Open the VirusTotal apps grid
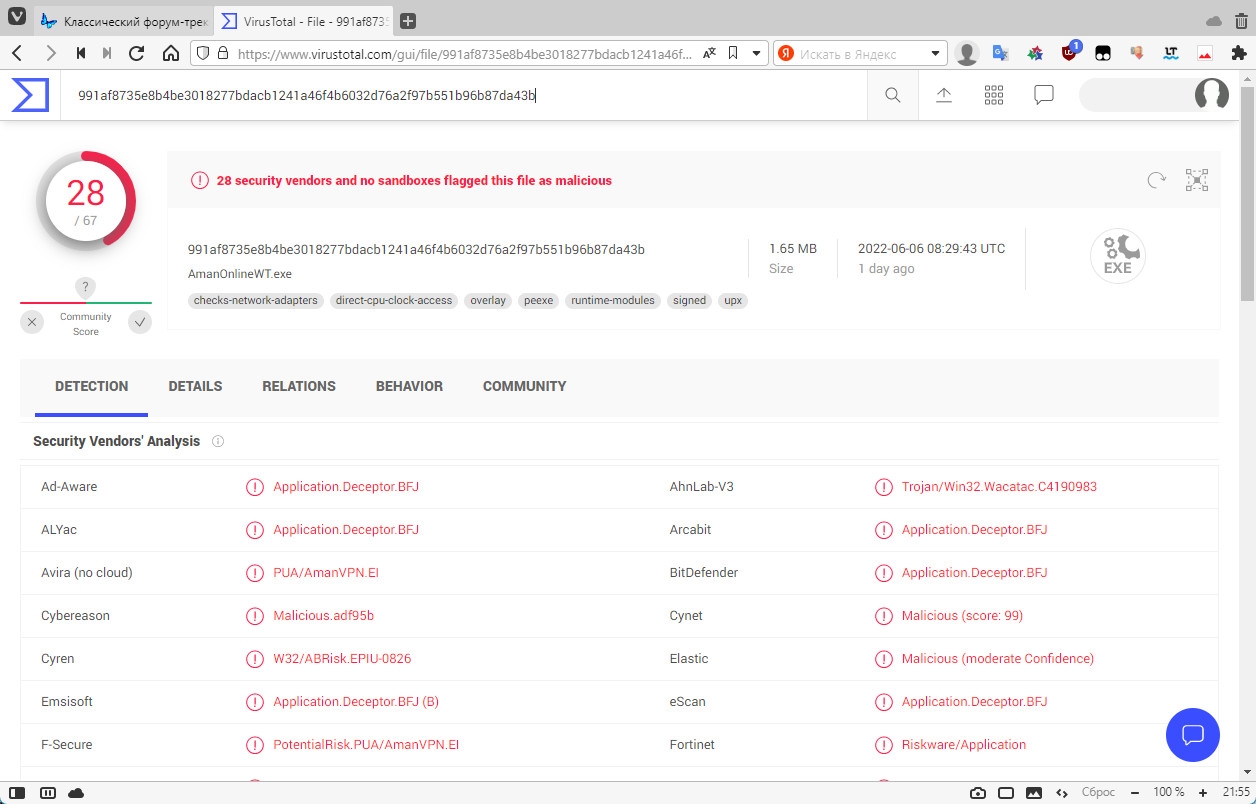This screenshot has height=804, width=1256. coord(994,95)
